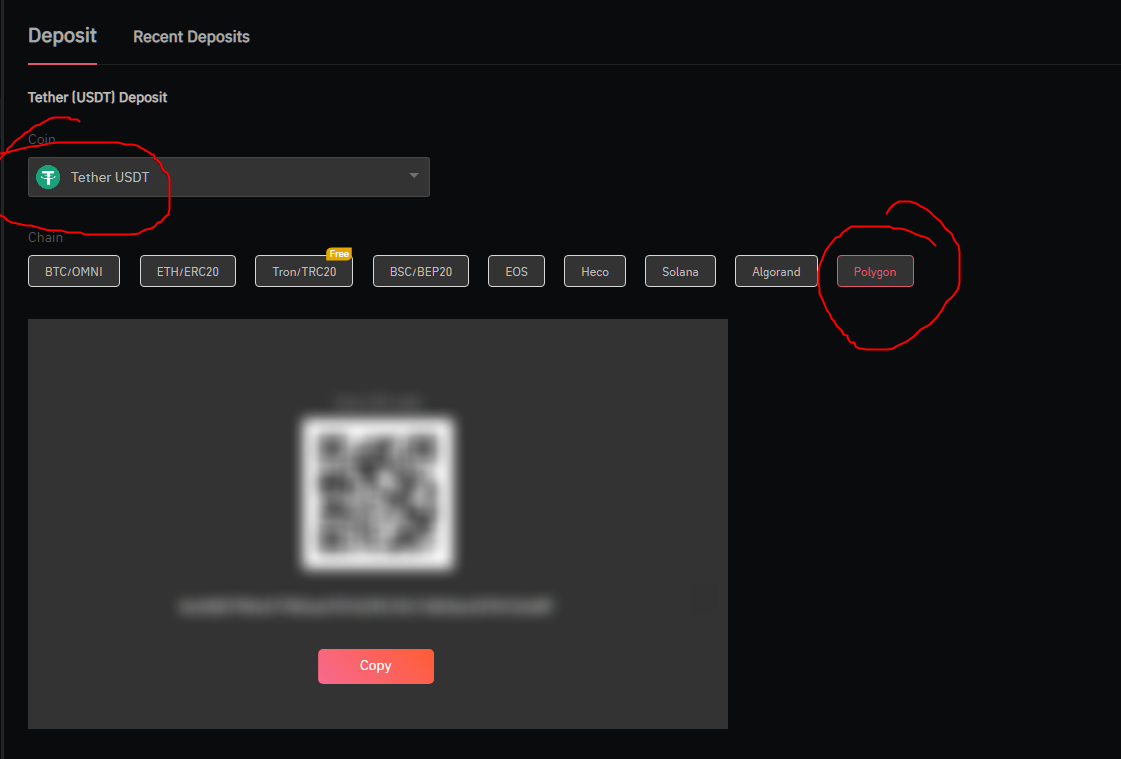Click the blurred deposit address text

pyautogui.click(x=365, y=607)
